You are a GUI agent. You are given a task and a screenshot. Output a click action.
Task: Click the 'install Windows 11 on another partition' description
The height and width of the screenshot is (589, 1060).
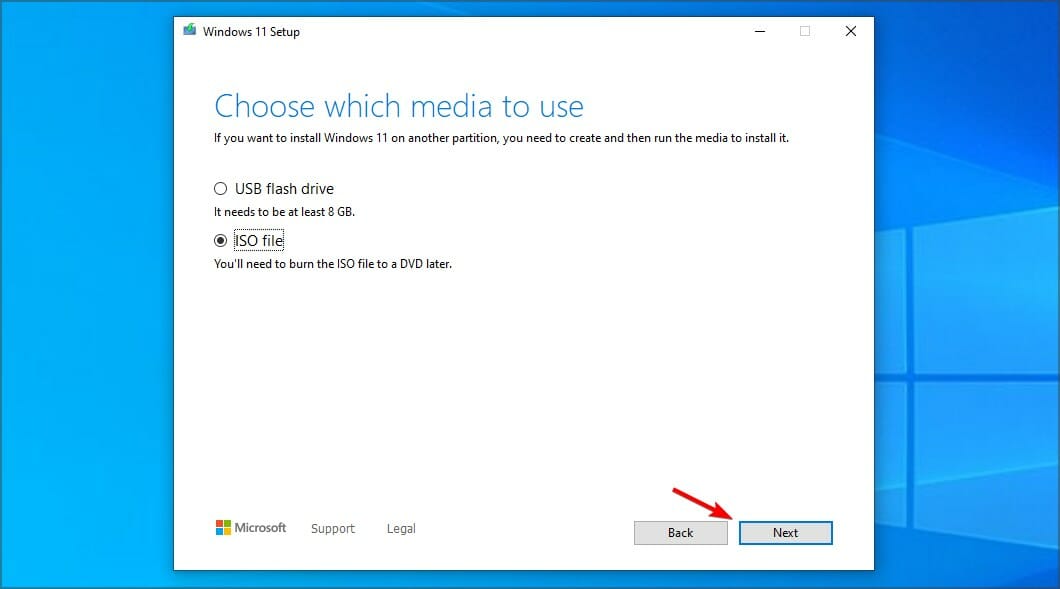tap(501, 138)
